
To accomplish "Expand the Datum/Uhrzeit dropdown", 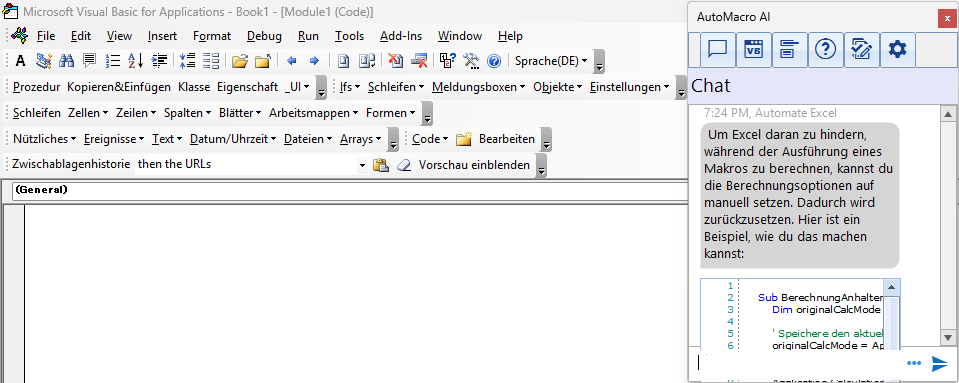I will (233, 139).
